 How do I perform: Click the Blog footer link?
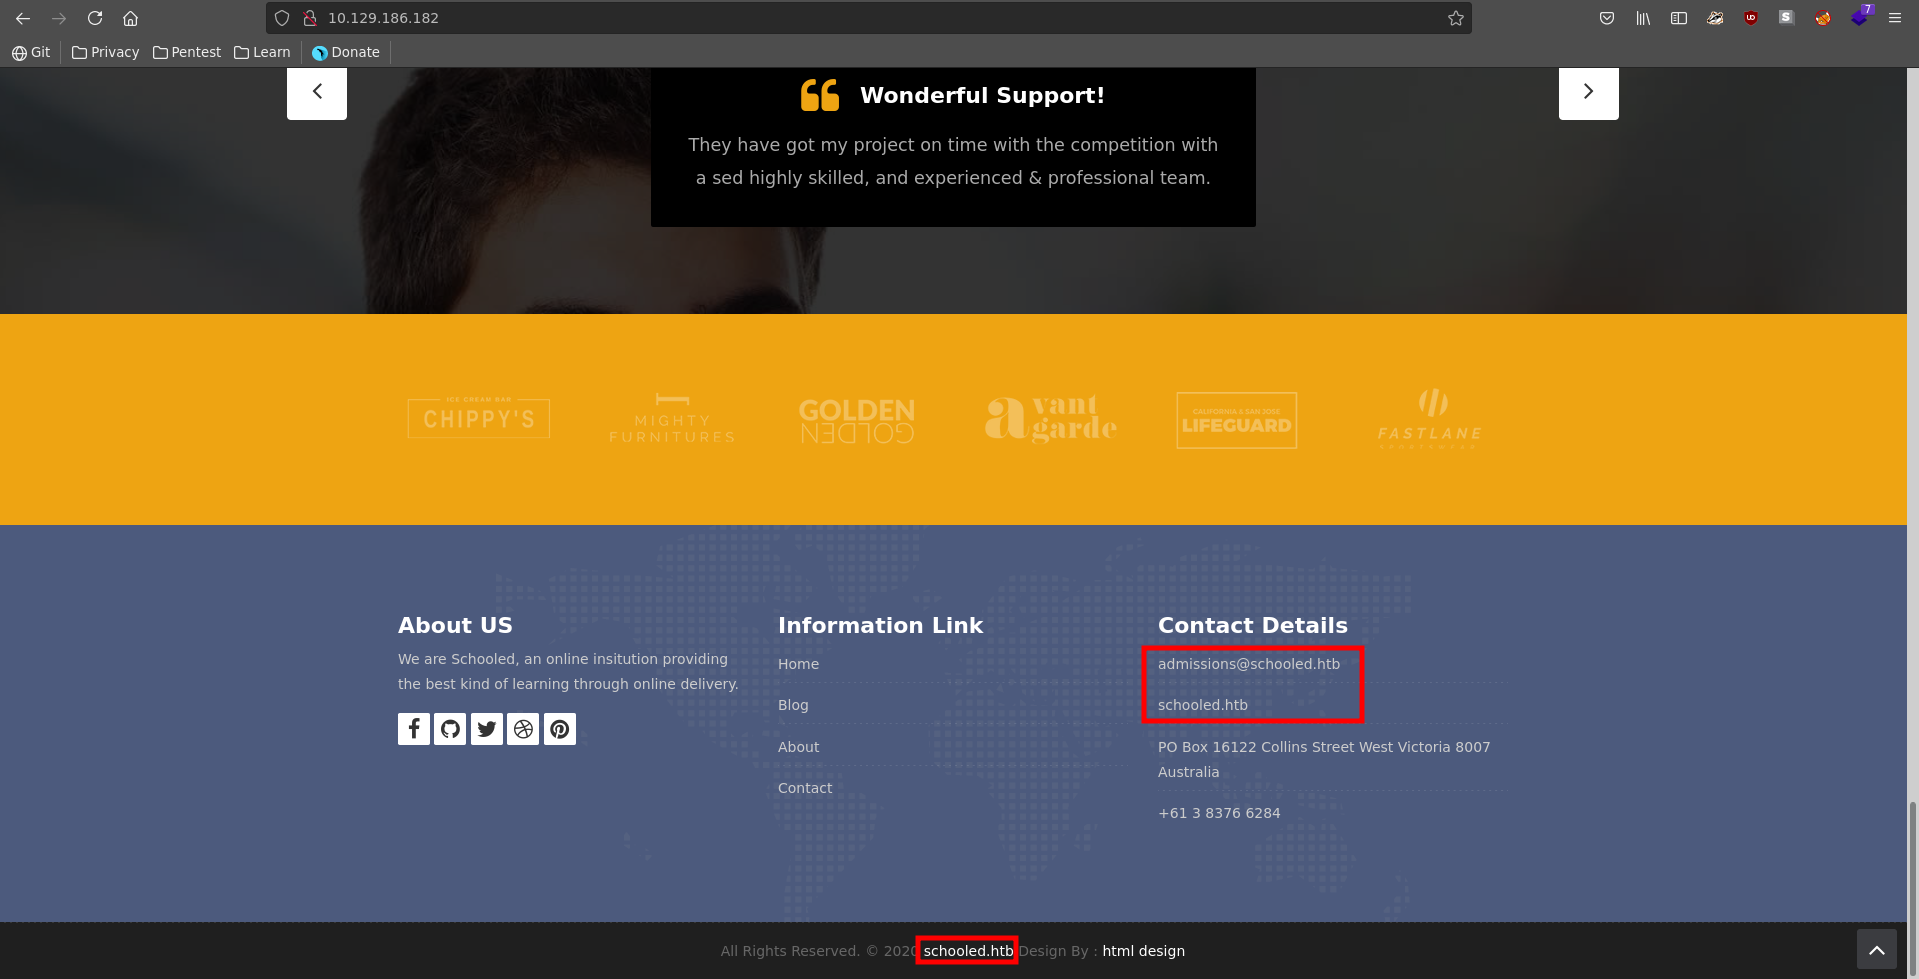(x=793, y=705)
